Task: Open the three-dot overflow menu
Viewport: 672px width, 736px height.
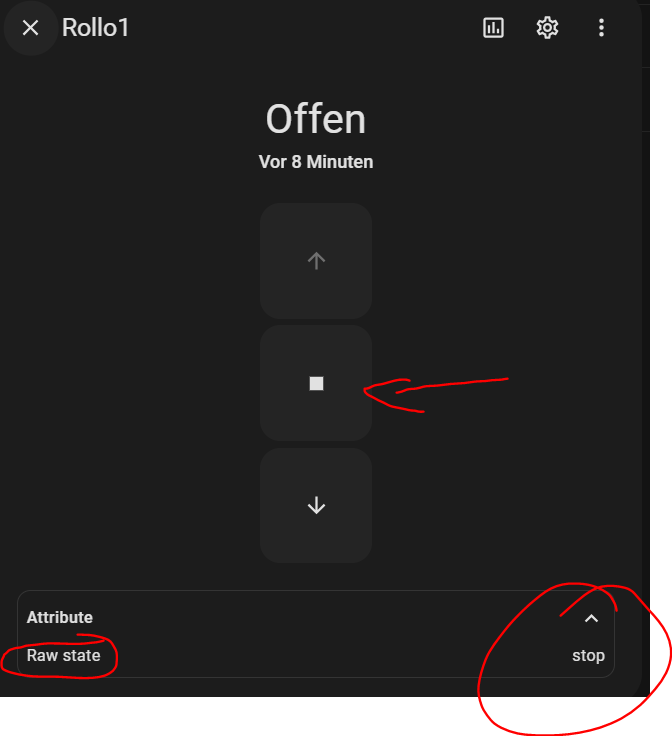Action: coord(601,28)
